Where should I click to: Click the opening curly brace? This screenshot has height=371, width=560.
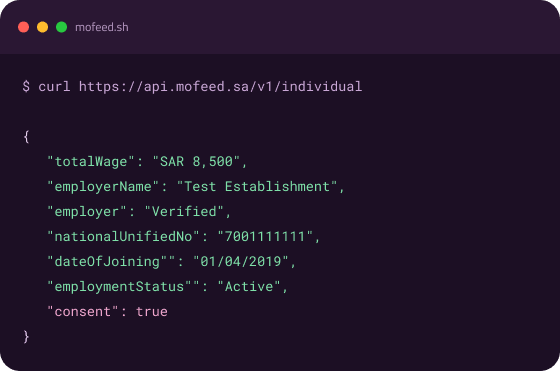(x=26, y=136)
